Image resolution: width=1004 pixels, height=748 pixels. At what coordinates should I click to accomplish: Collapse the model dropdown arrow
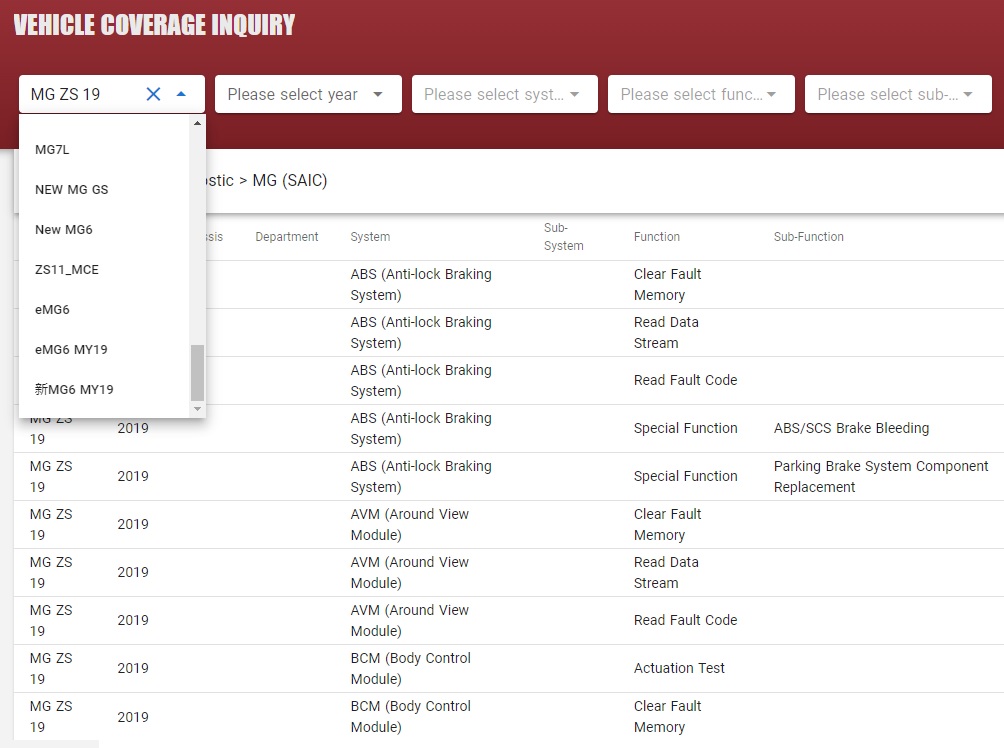coord(181,94)
